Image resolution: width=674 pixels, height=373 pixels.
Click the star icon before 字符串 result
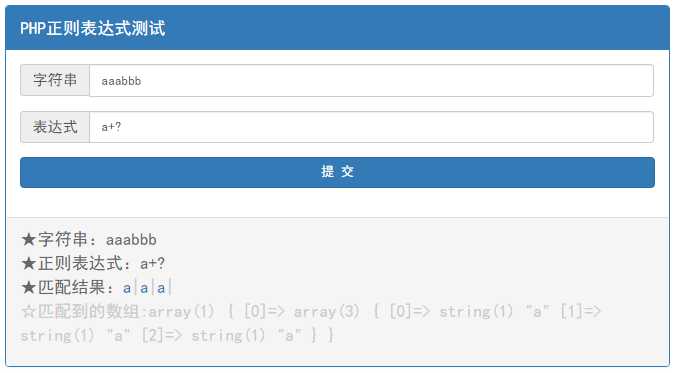point(28,239)
